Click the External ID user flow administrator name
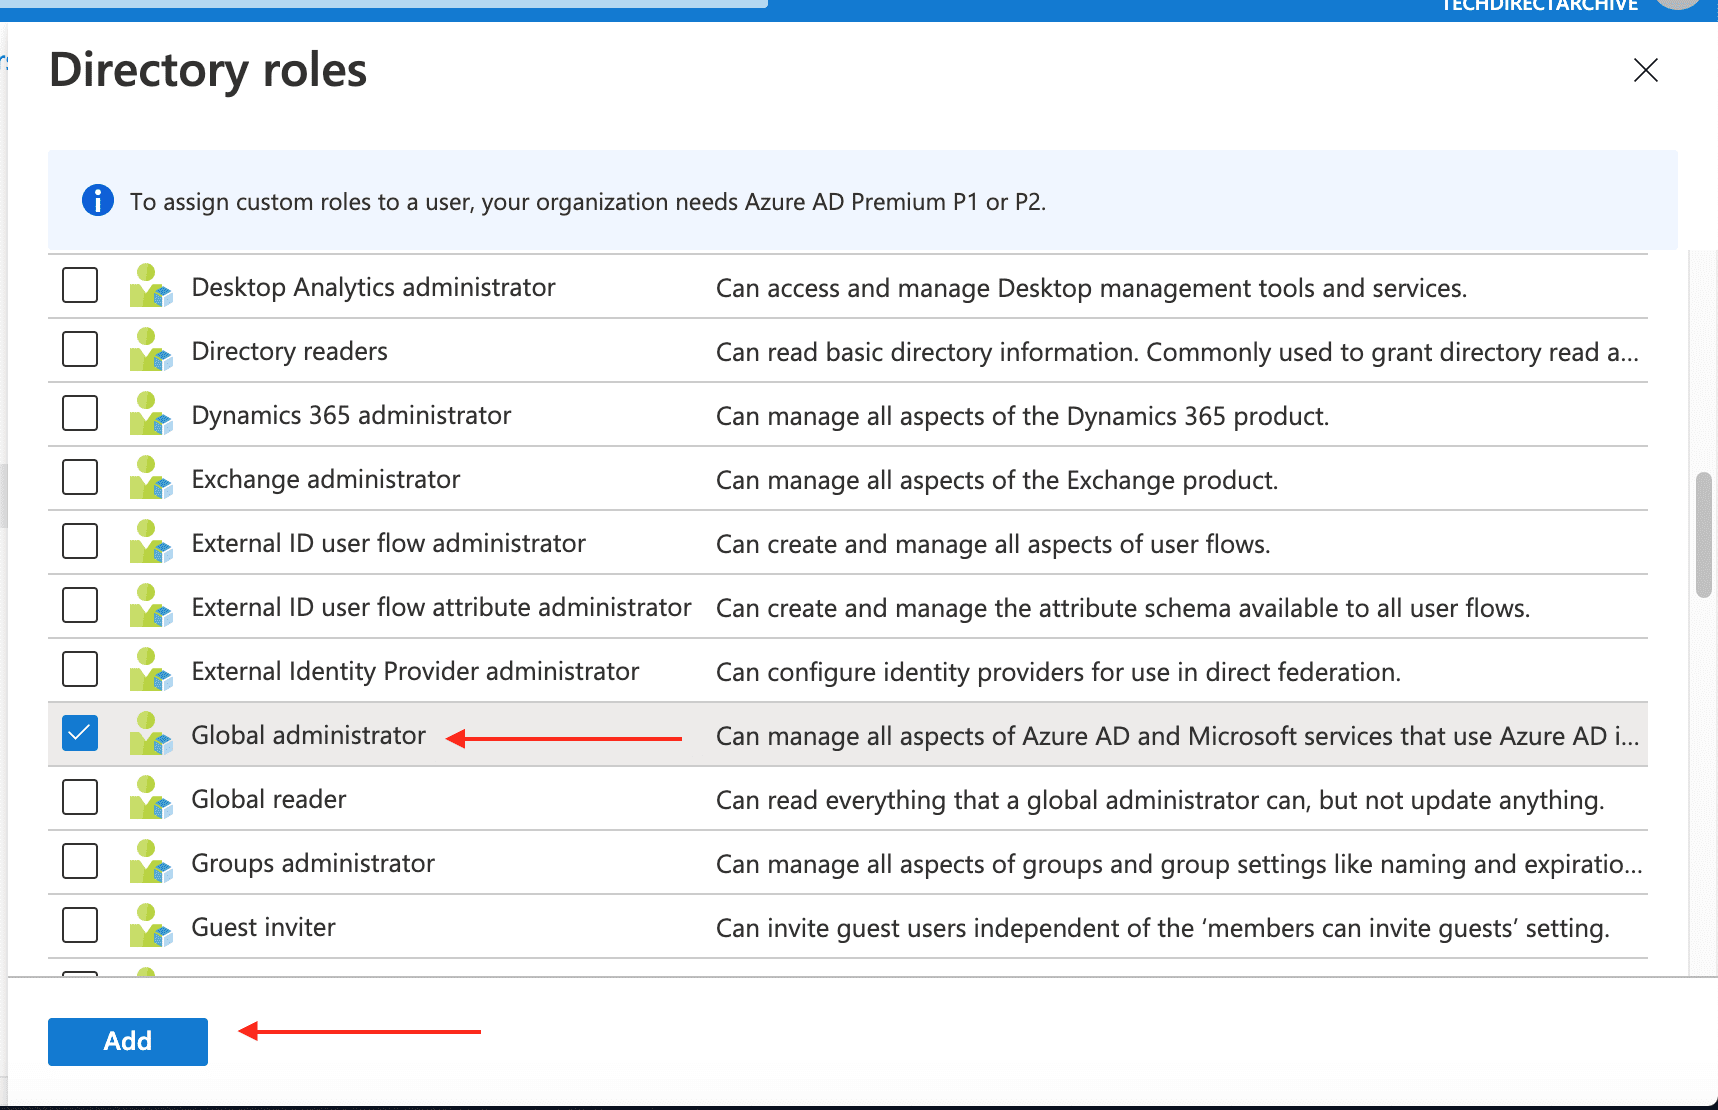The image size is (1718, 1110). (x=388, y=543)
